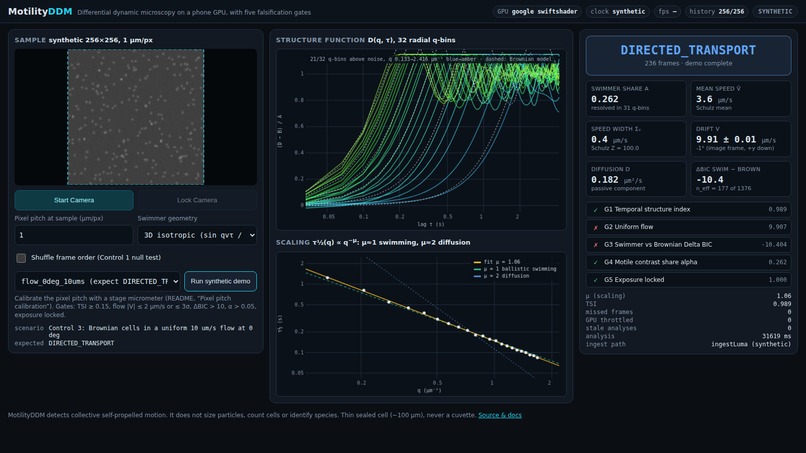806x453 pixels.
Task: Click the G5 value 1.000
Action: coord(777,280)
